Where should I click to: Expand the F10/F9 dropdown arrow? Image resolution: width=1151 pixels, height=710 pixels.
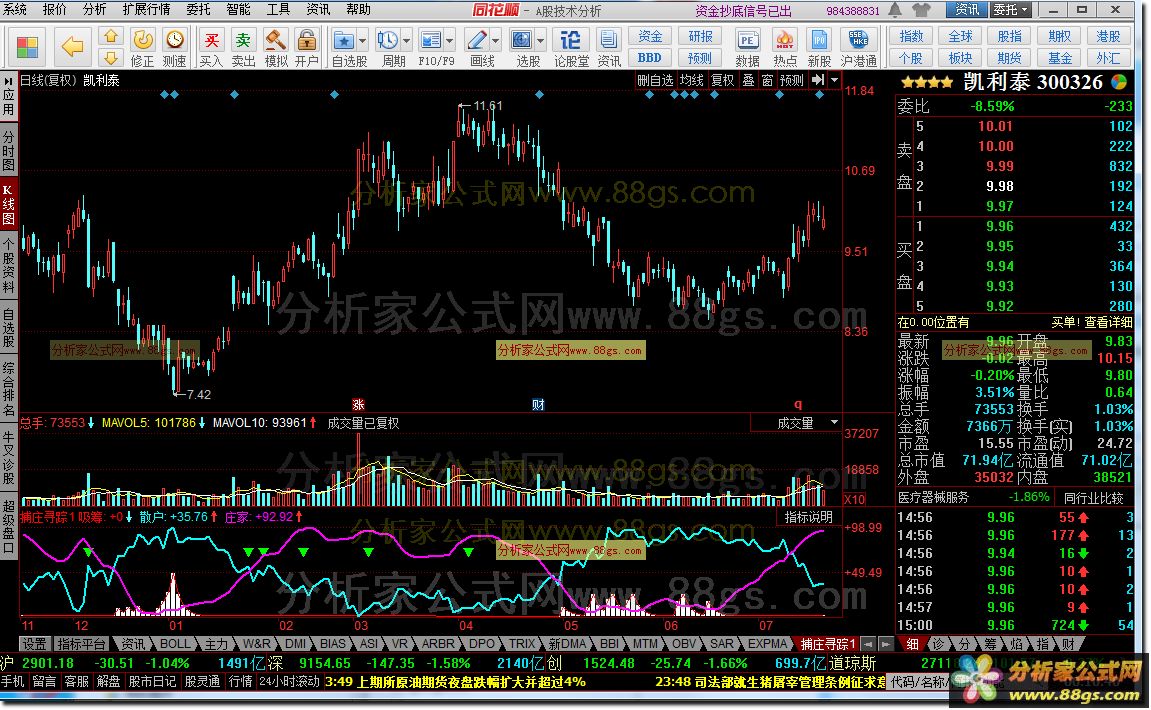coord(450,41)
